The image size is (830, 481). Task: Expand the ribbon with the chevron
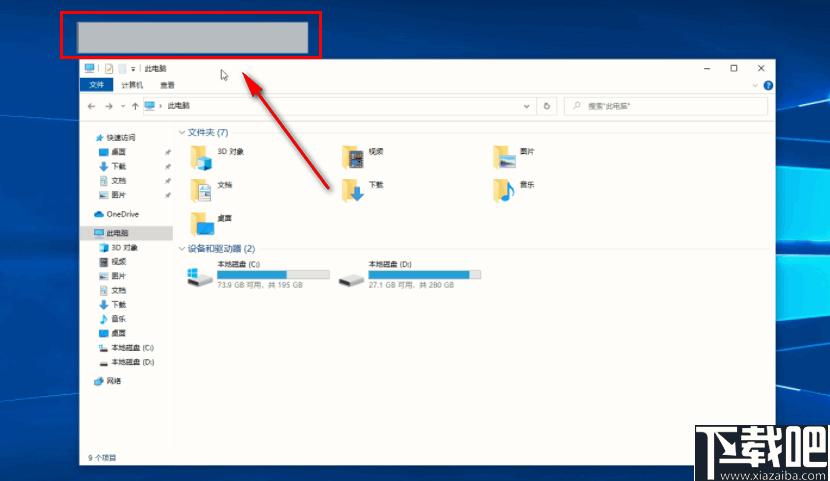click(756, 86)
